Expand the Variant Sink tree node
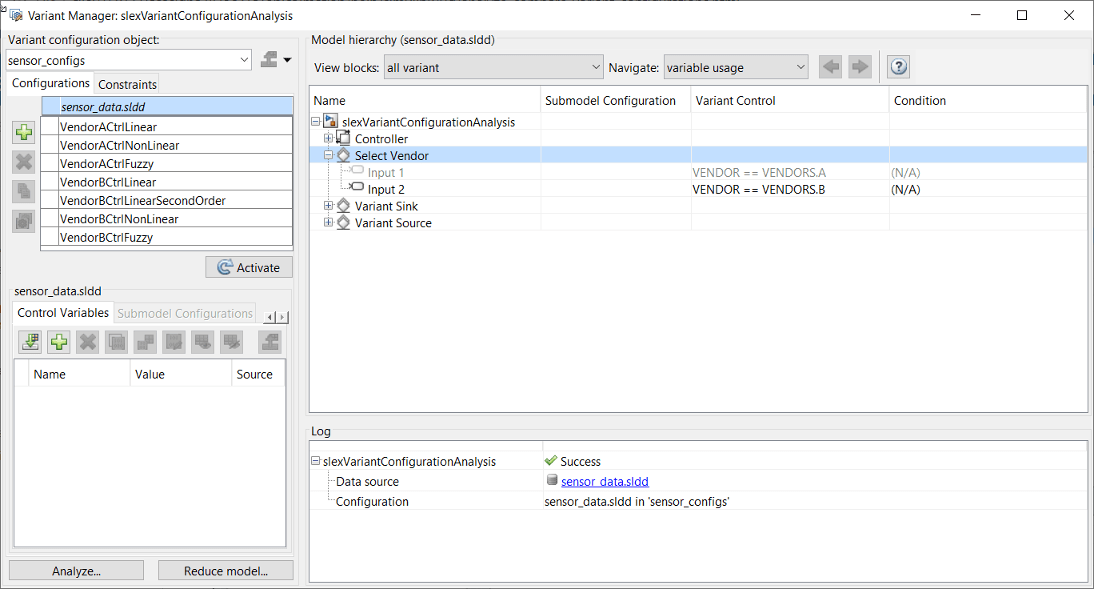This screenshot has height=589, width=1094. (328, 206)
